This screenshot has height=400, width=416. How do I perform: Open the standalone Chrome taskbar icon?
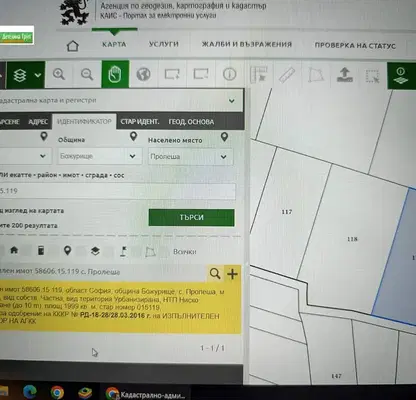pyautogui.click(x=57, y=392)
